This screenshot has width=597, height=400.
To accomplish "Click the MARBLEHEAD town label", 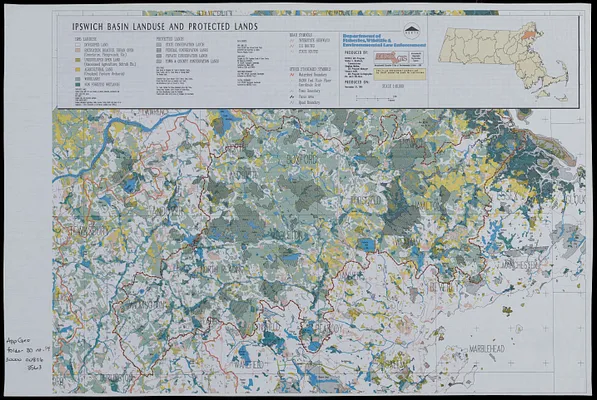I will tap(487, 349).
